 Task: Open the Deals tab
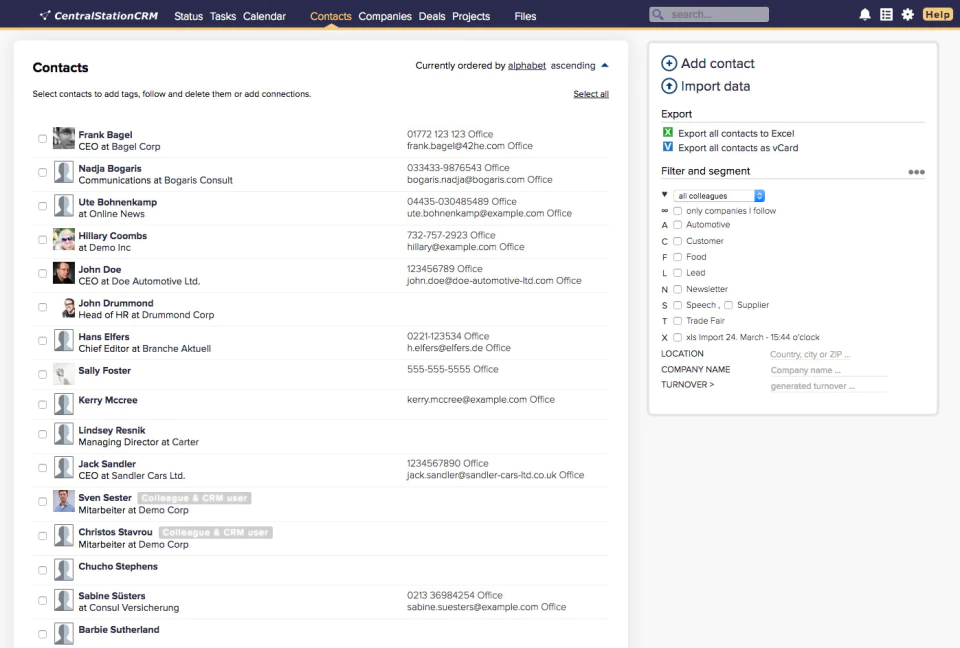pyautogui.click(x=432, y=17)
